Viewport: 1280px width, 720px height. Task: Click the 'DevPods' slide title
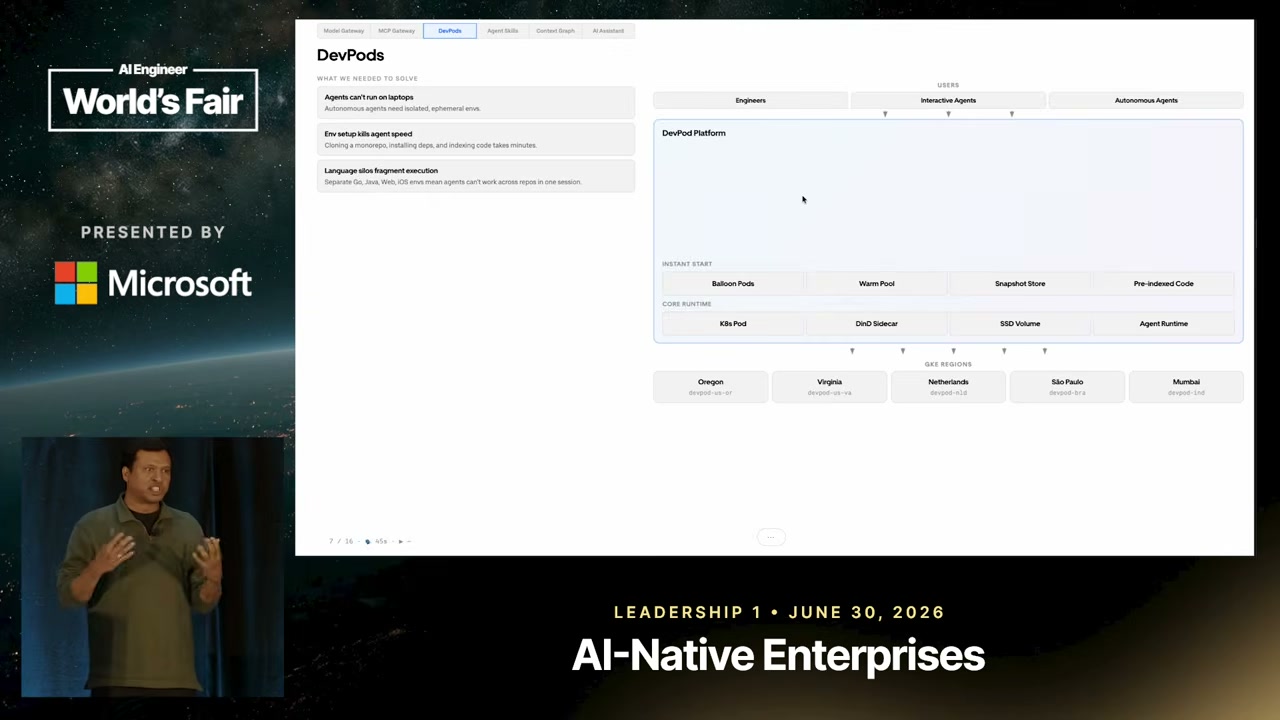click(x=350, y=55)
